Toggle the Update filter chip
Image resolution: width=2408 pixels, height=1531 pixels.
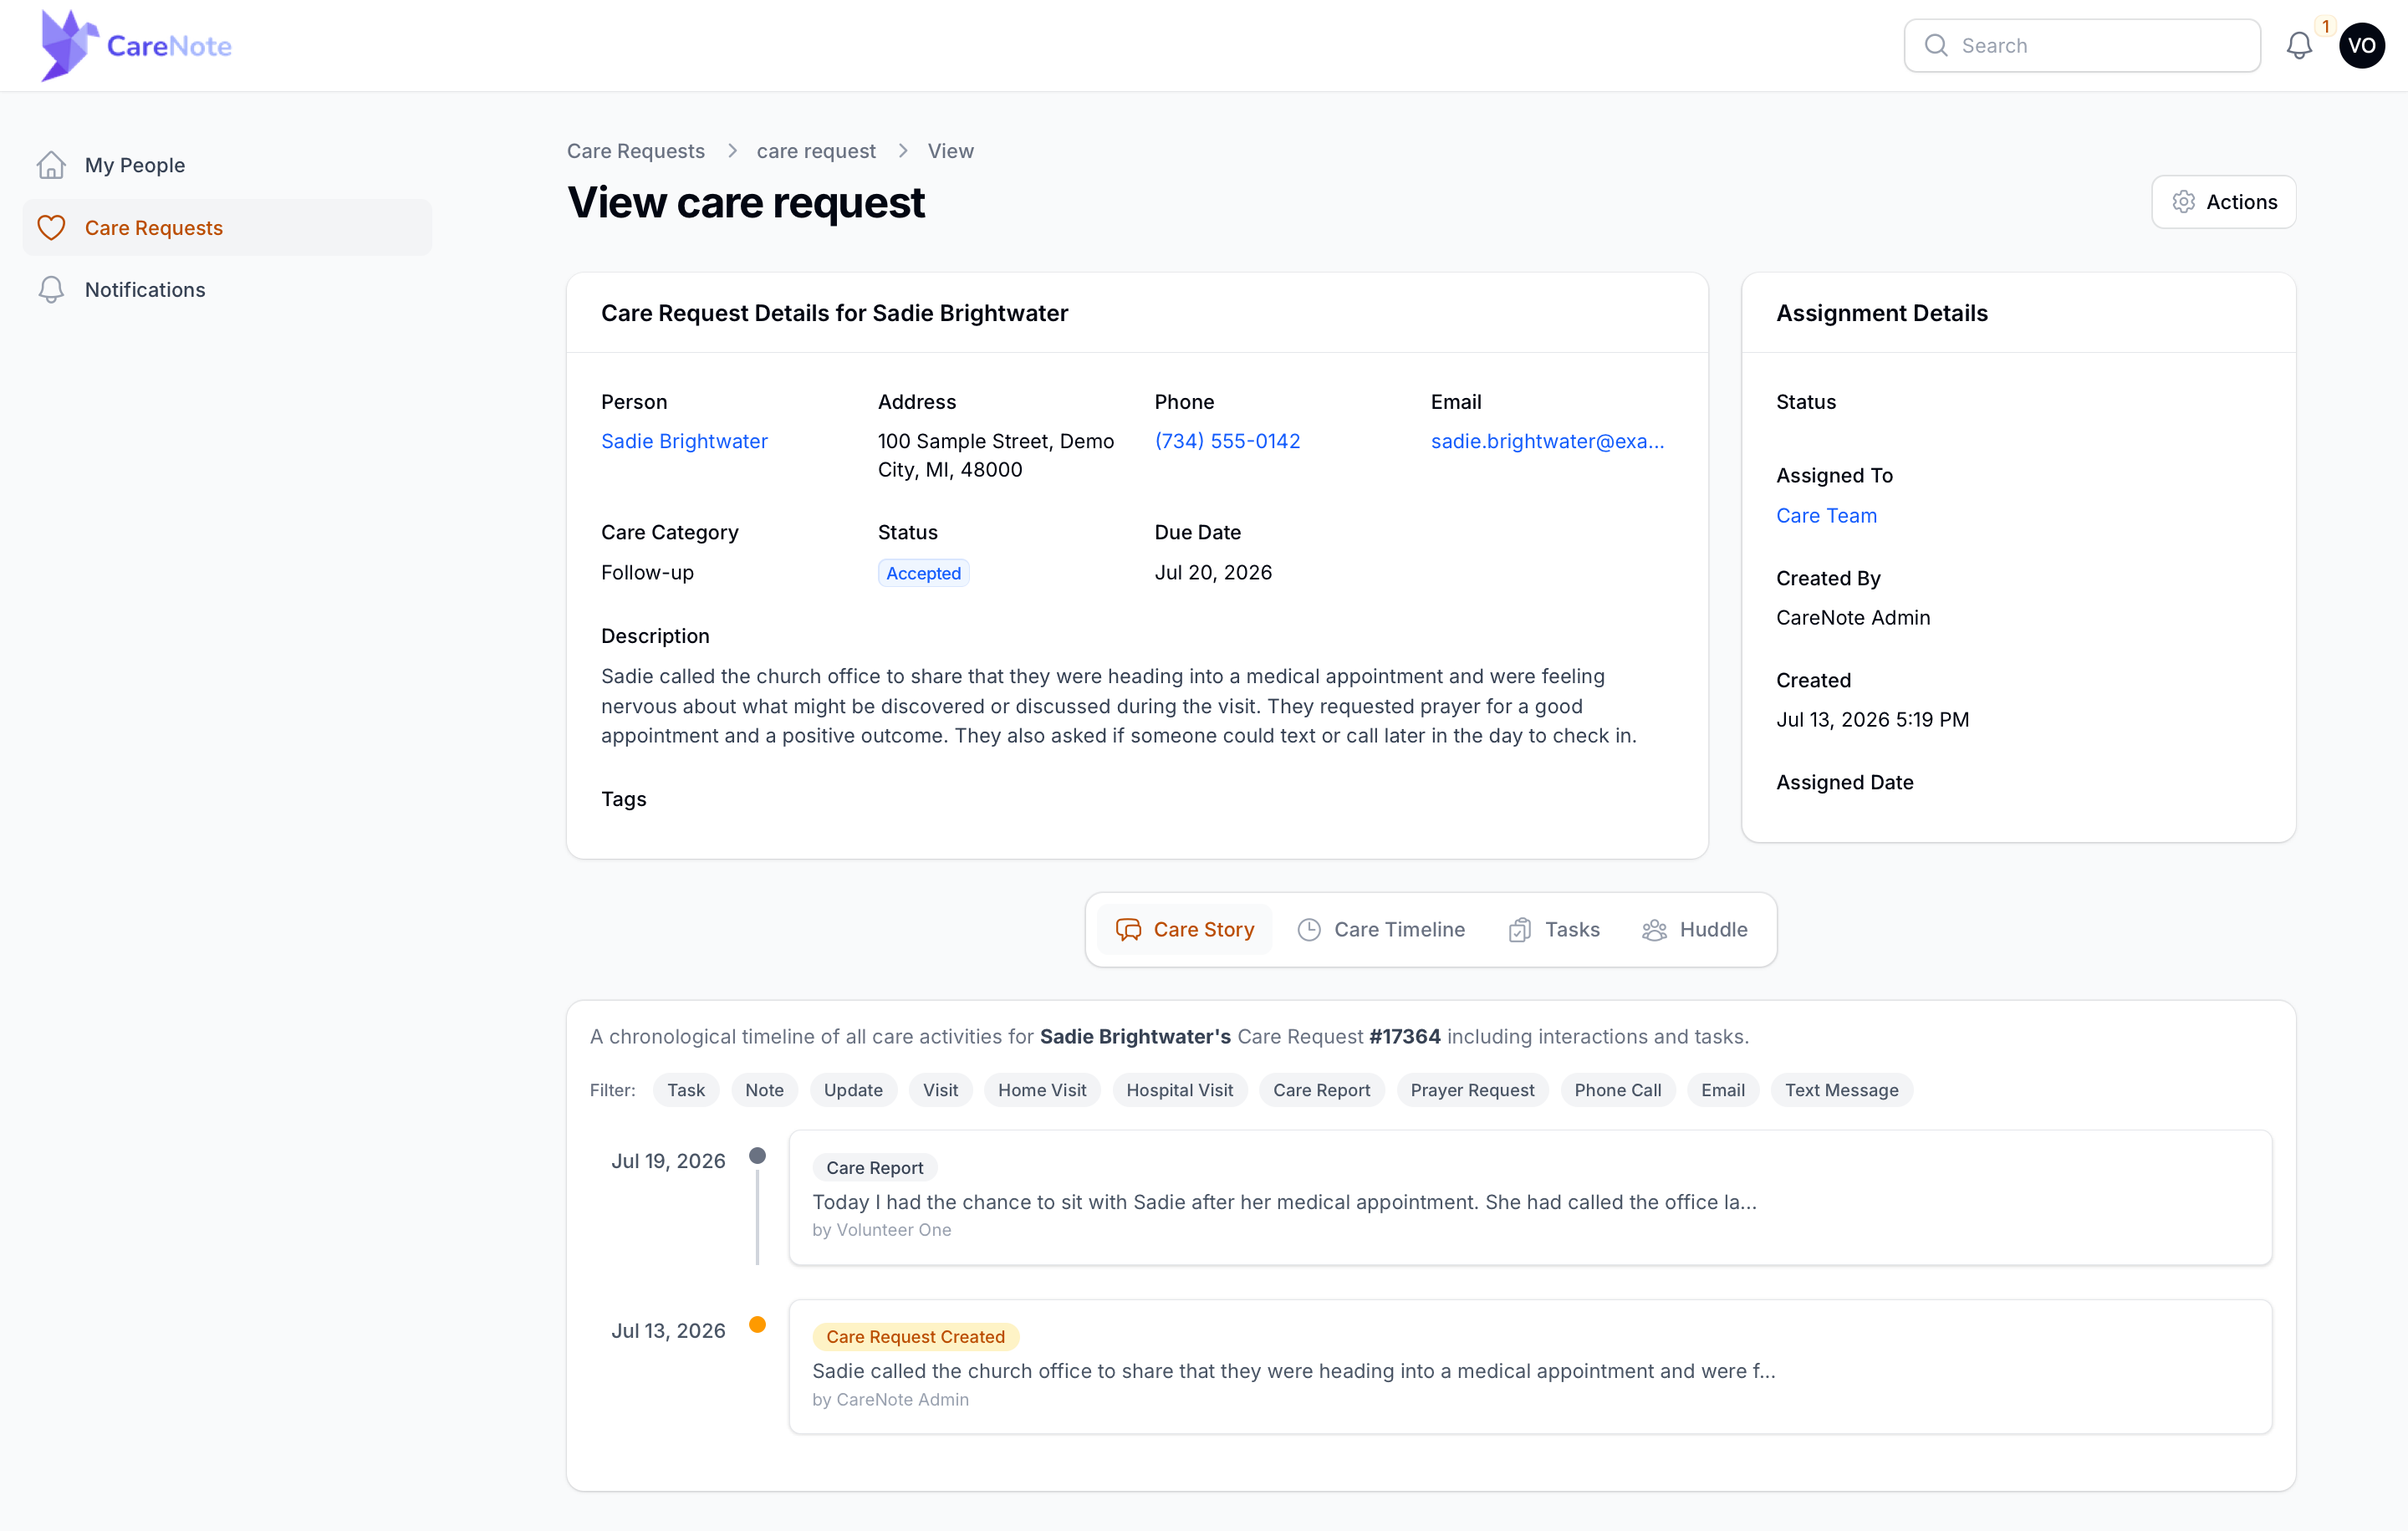pos(853,1090)
